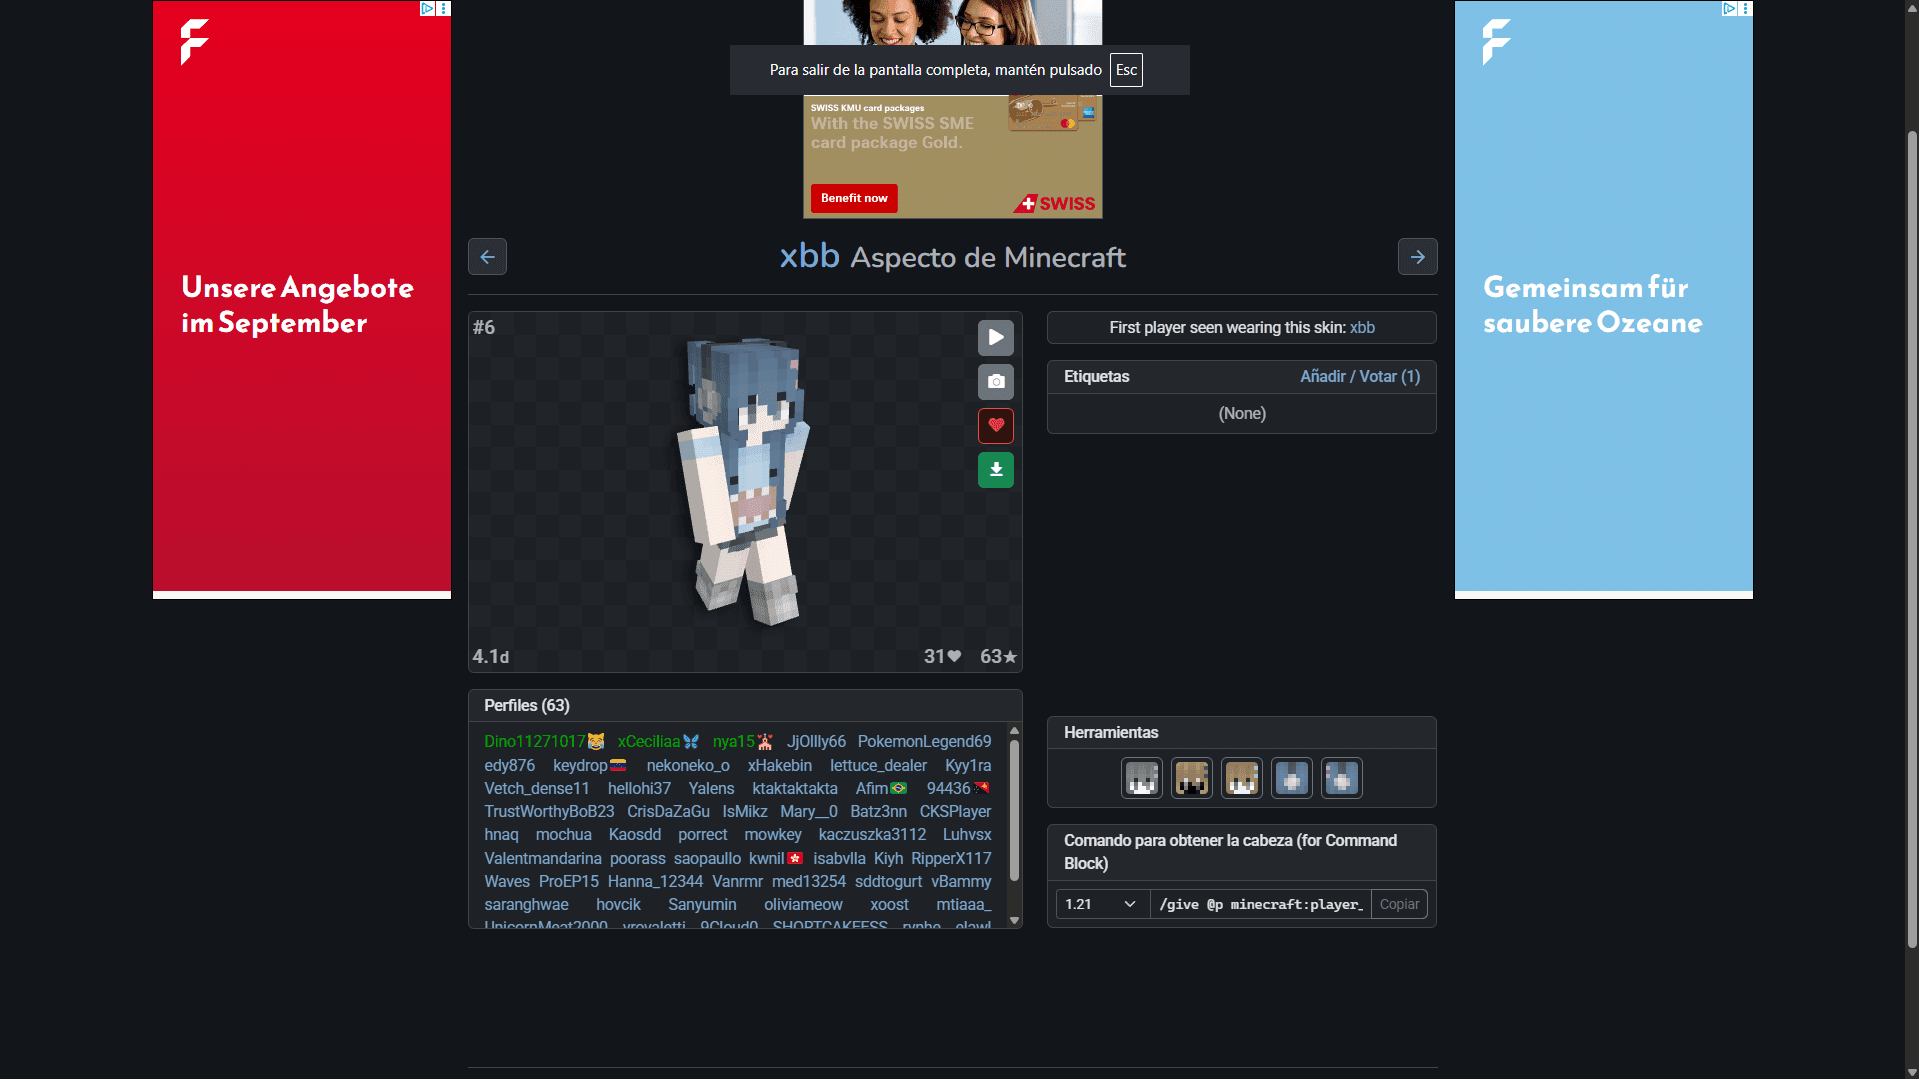Viewport: 1919px width, 1079px height.
Task: Click Copiar to copy the command
Action: coord(1398,904)
